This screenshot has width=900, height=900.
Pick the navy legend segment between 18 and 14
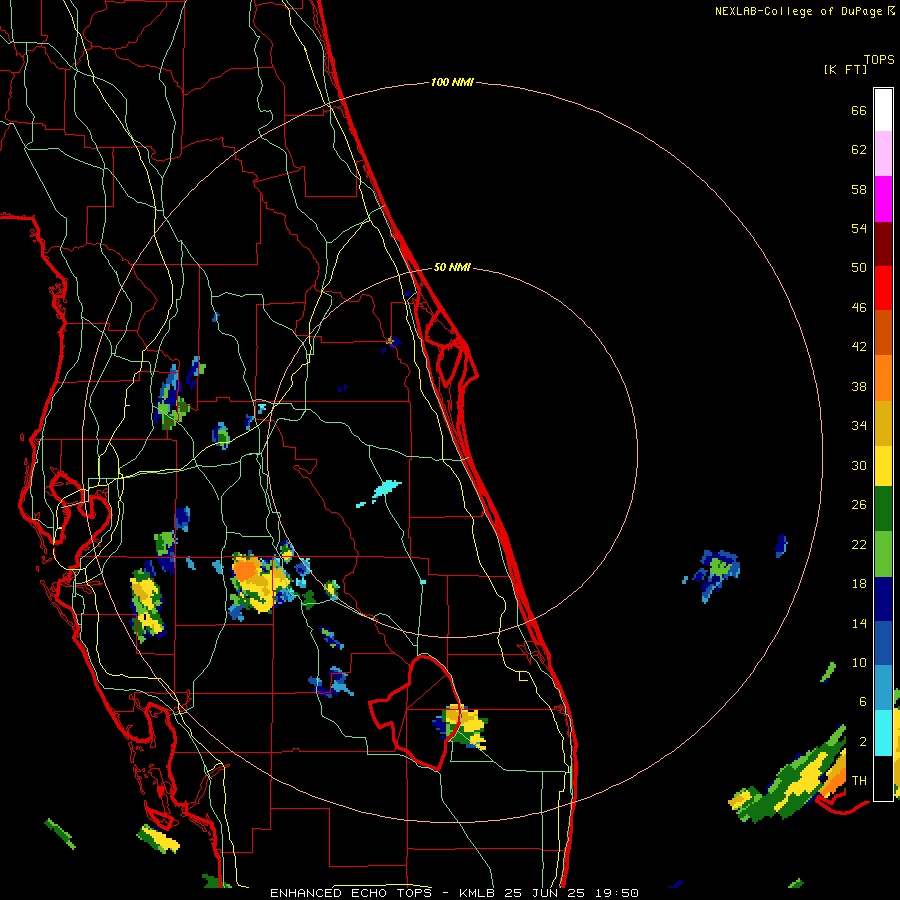883,599
